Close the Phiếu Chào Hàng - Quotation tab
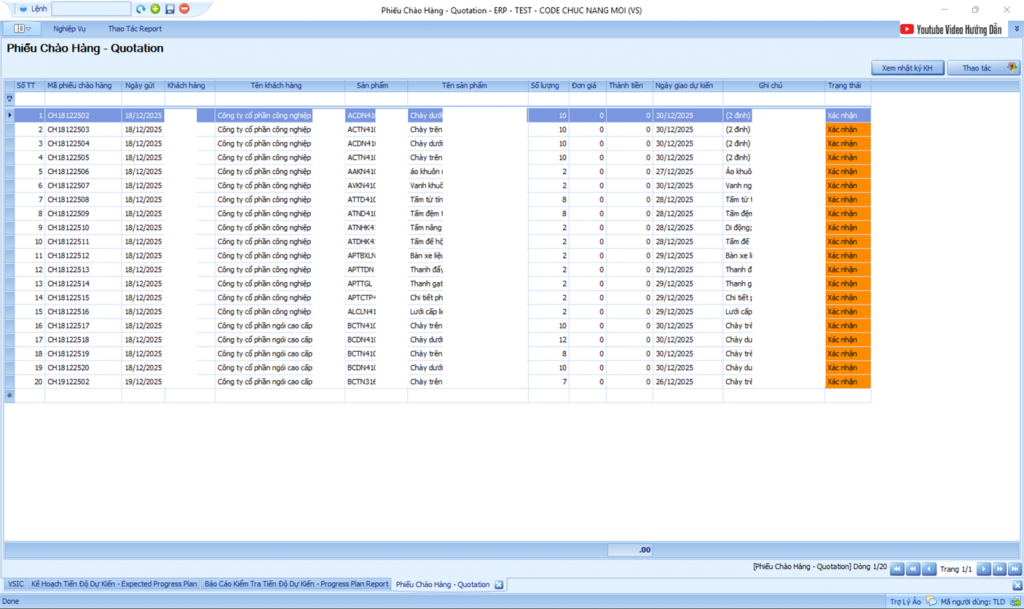The width and height of the screenshot is (1024, 609). click(x=499, y=584)
